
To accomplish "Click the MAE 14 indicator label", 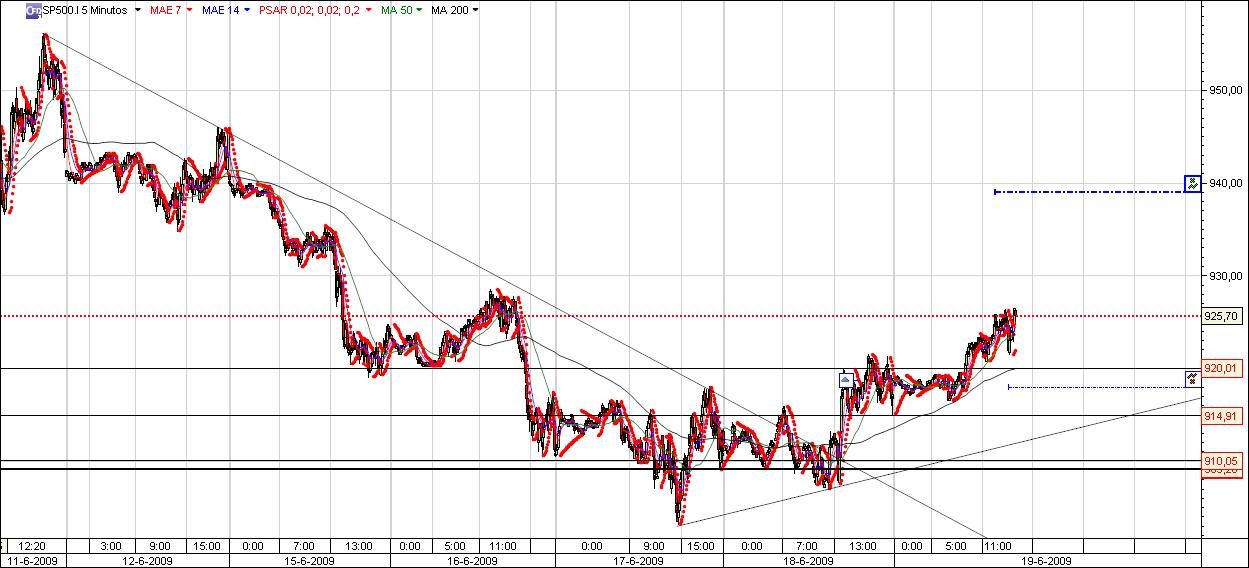I will coord(219,10).
